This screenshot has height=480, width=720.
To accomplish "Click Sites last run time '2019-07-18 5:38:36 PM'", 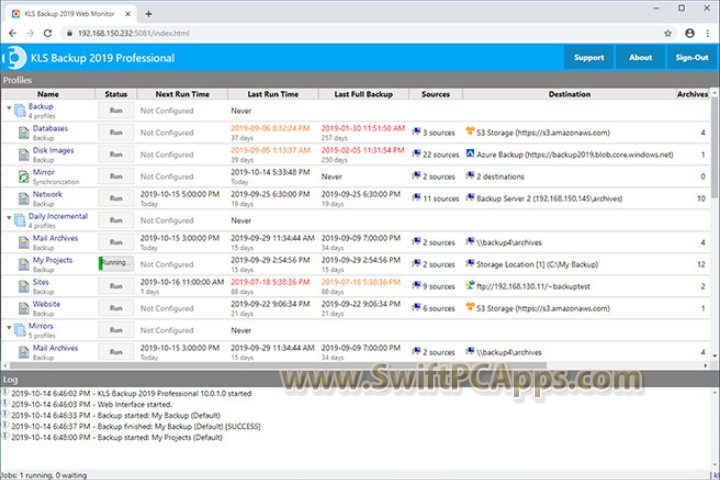I will pyautogui.click(x=270, y=282).
